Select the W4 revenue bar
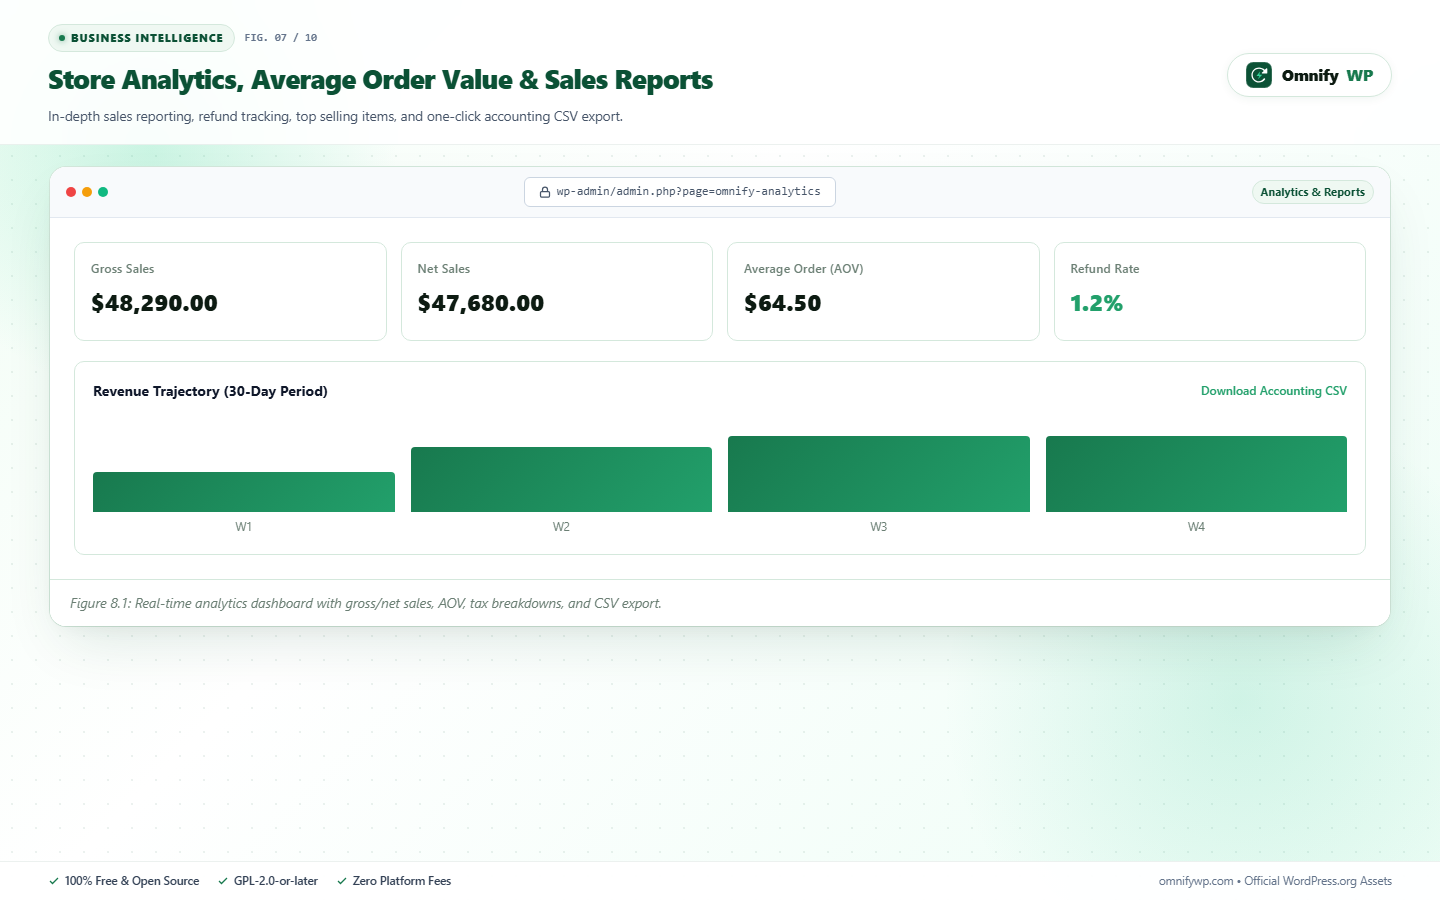The width and height of the screenshot is (1440, 900). [1196, 474]
